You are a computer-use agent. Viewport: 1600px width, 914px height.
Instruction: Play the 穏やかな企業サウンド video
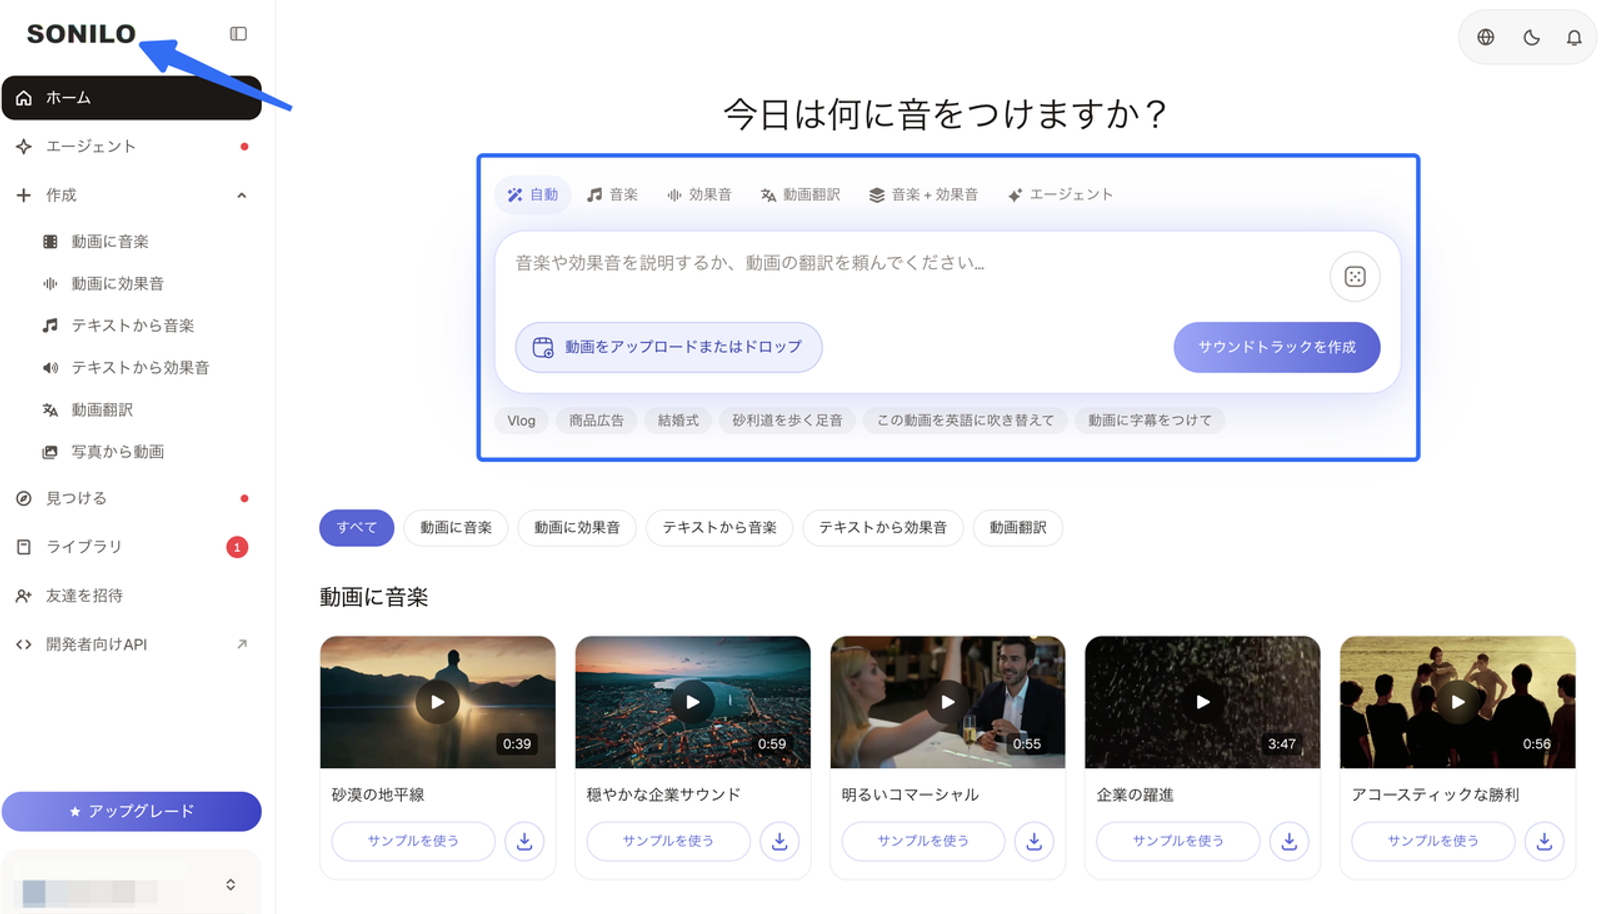tap(692, 702)
